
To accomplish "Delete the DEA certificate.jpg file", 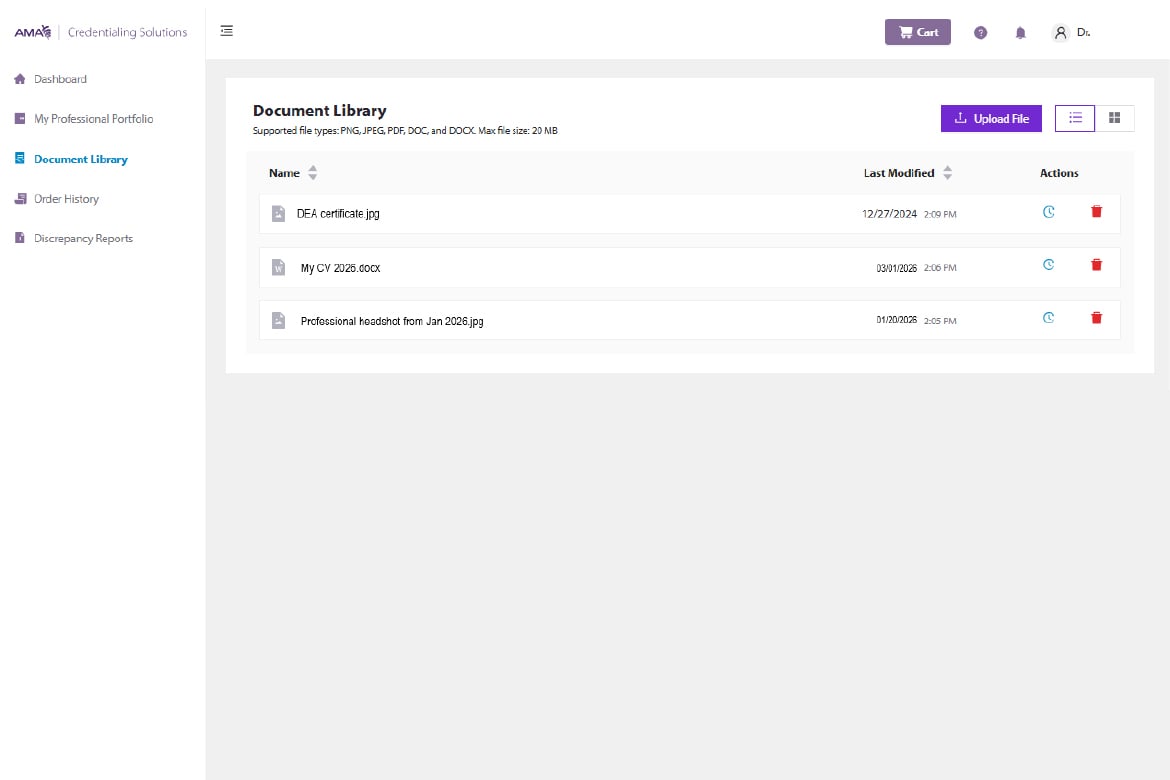I will pyautogui.click(x=1096, y=212).
